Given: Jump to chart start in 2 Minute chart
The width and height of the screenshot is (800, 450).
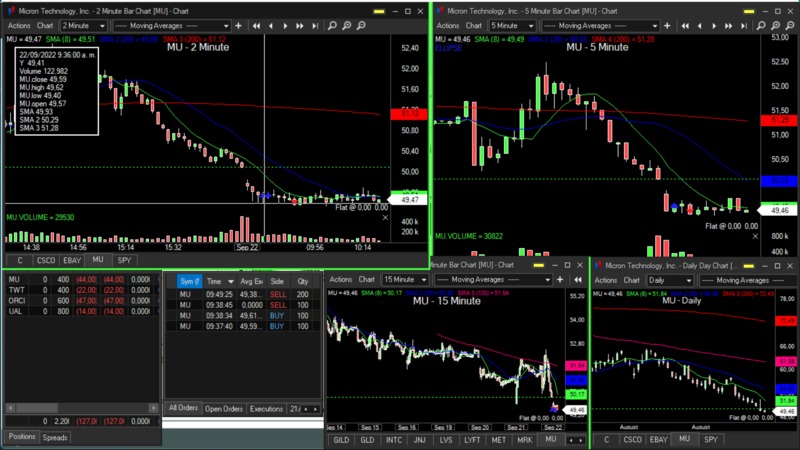Looking at the screenshot, I should pos(258,24).
